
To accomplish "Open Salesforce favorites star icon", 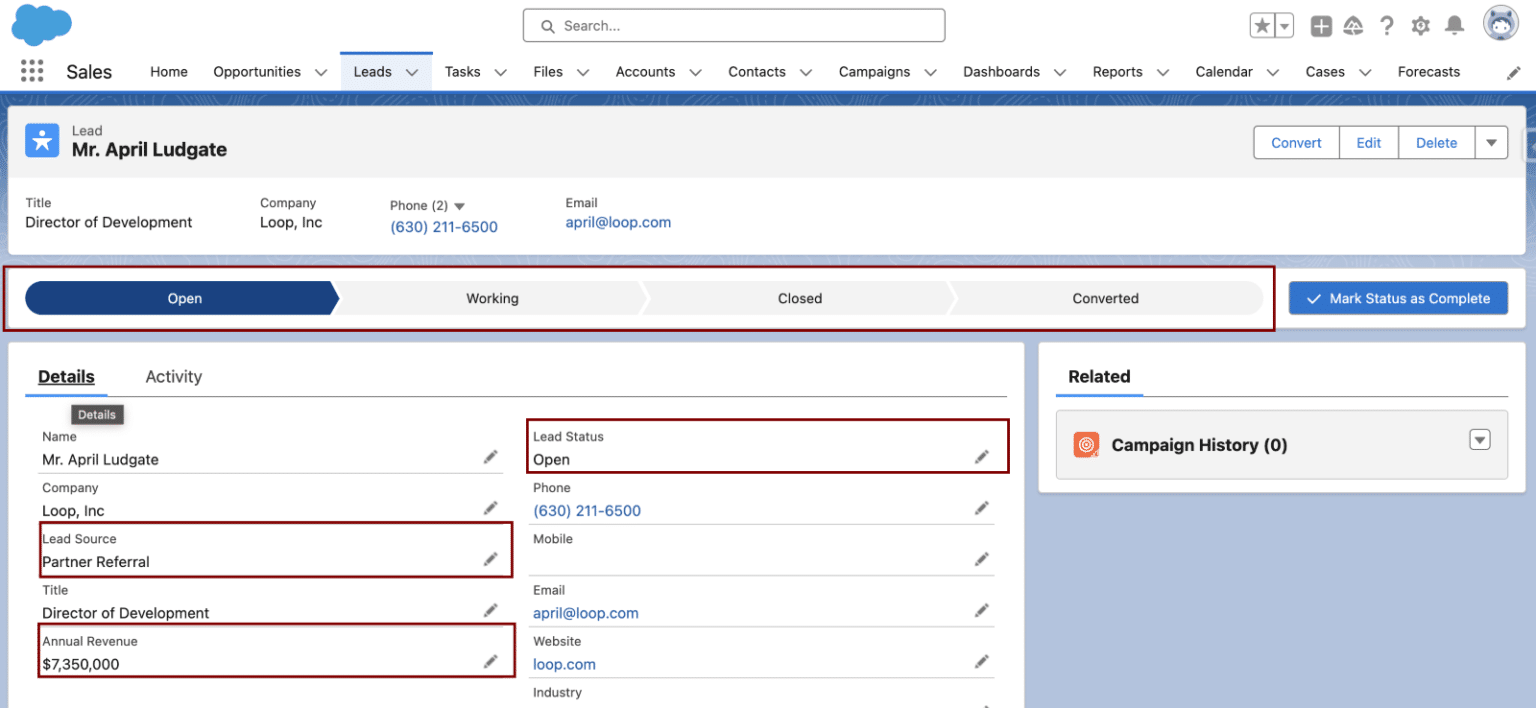I will click(1262, 25).
